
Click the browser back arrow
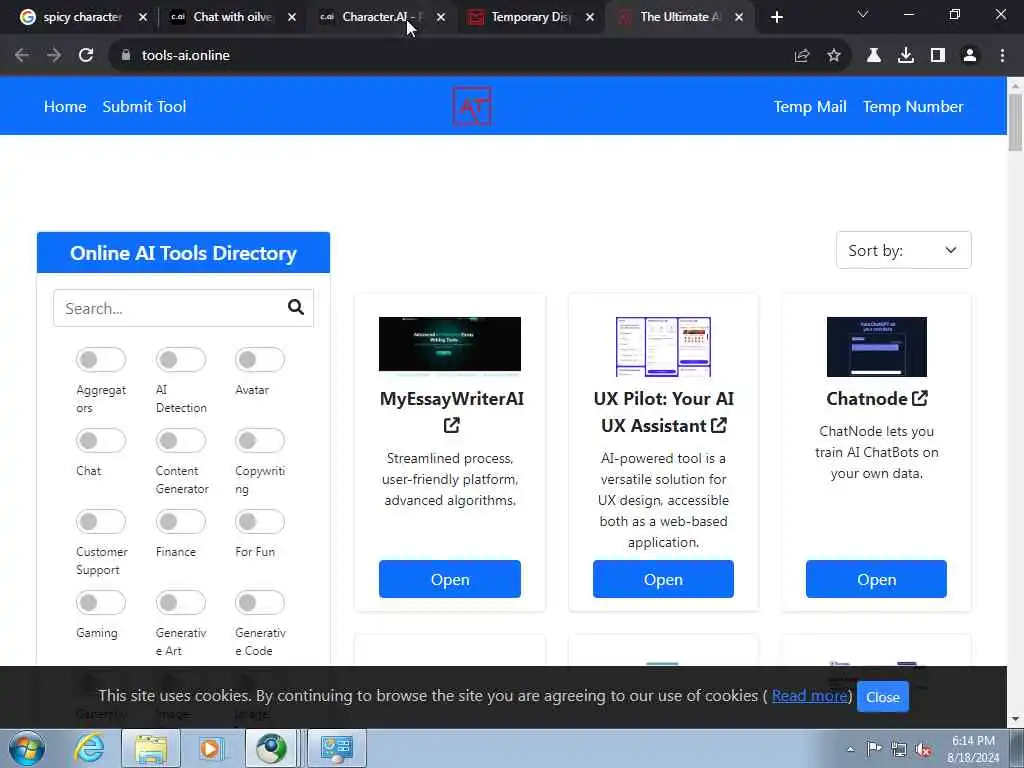tap(22, 56)
